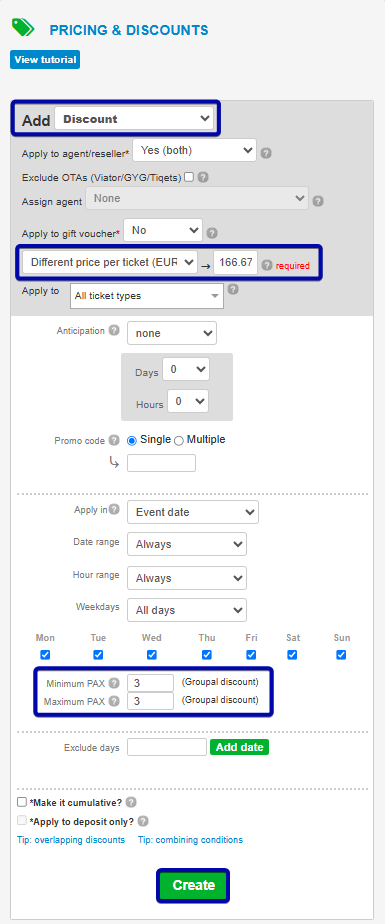The height and width of the screenshot is (924, 385).
Task: Toggle Exclude OTAs checkbox
Action: click(x=189, y=177)
